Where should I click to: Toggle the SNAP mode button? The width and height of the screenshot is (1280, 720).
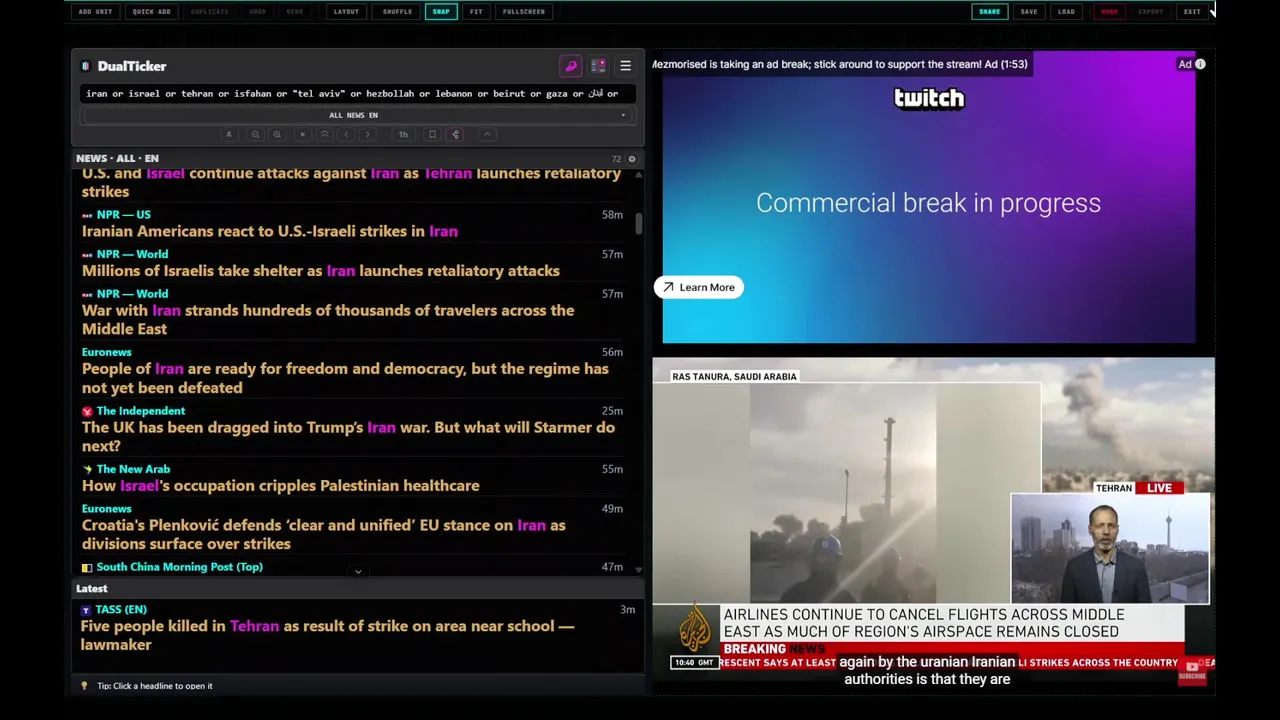[441, 11]
